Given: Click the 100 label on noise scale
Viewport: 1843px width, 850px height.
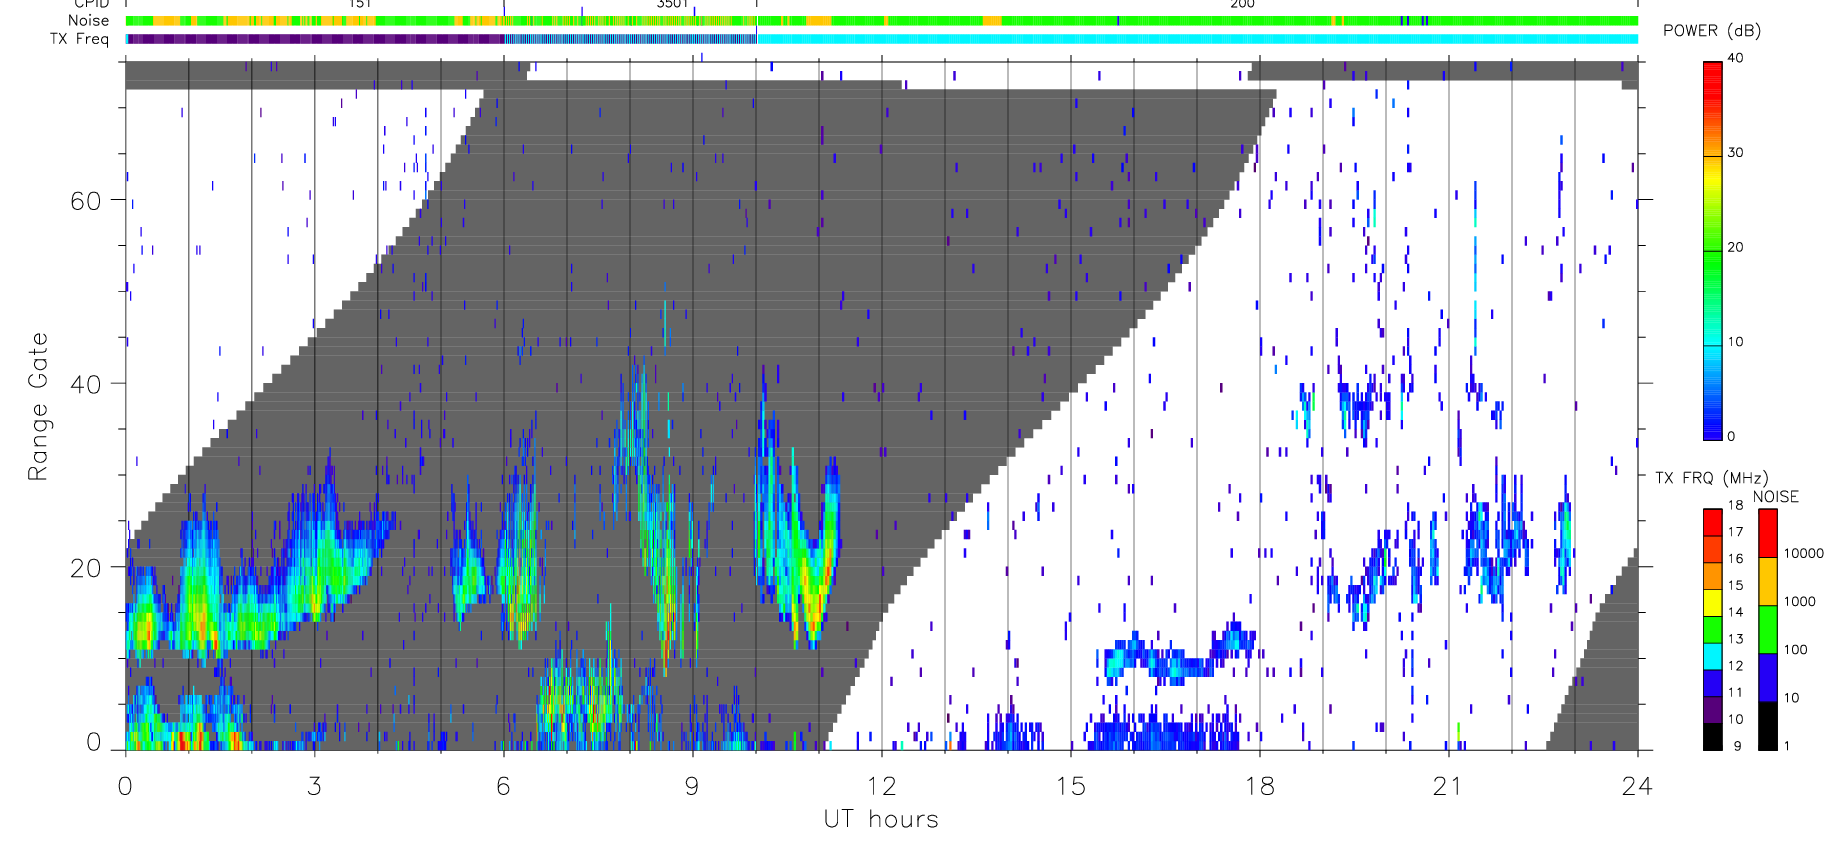Looking at the screenshot, I should pyautogui.click(x=1796, y=649).
